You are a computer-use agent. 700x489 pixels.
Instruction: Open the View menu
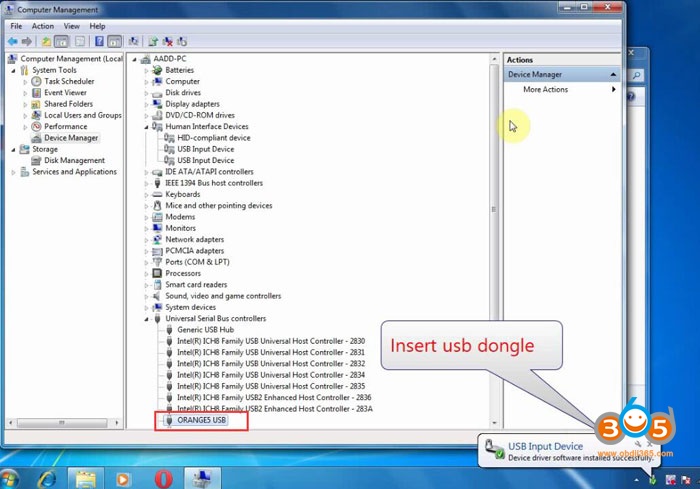[x=71, y=26]
